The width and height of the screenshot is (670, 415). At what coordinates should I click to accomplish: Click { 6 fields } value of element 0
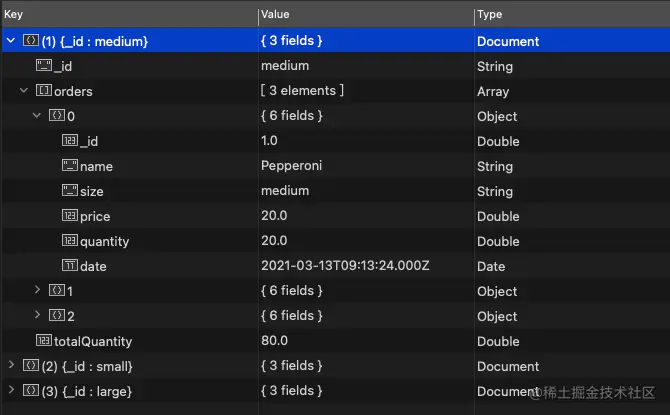tap(291, 115)
